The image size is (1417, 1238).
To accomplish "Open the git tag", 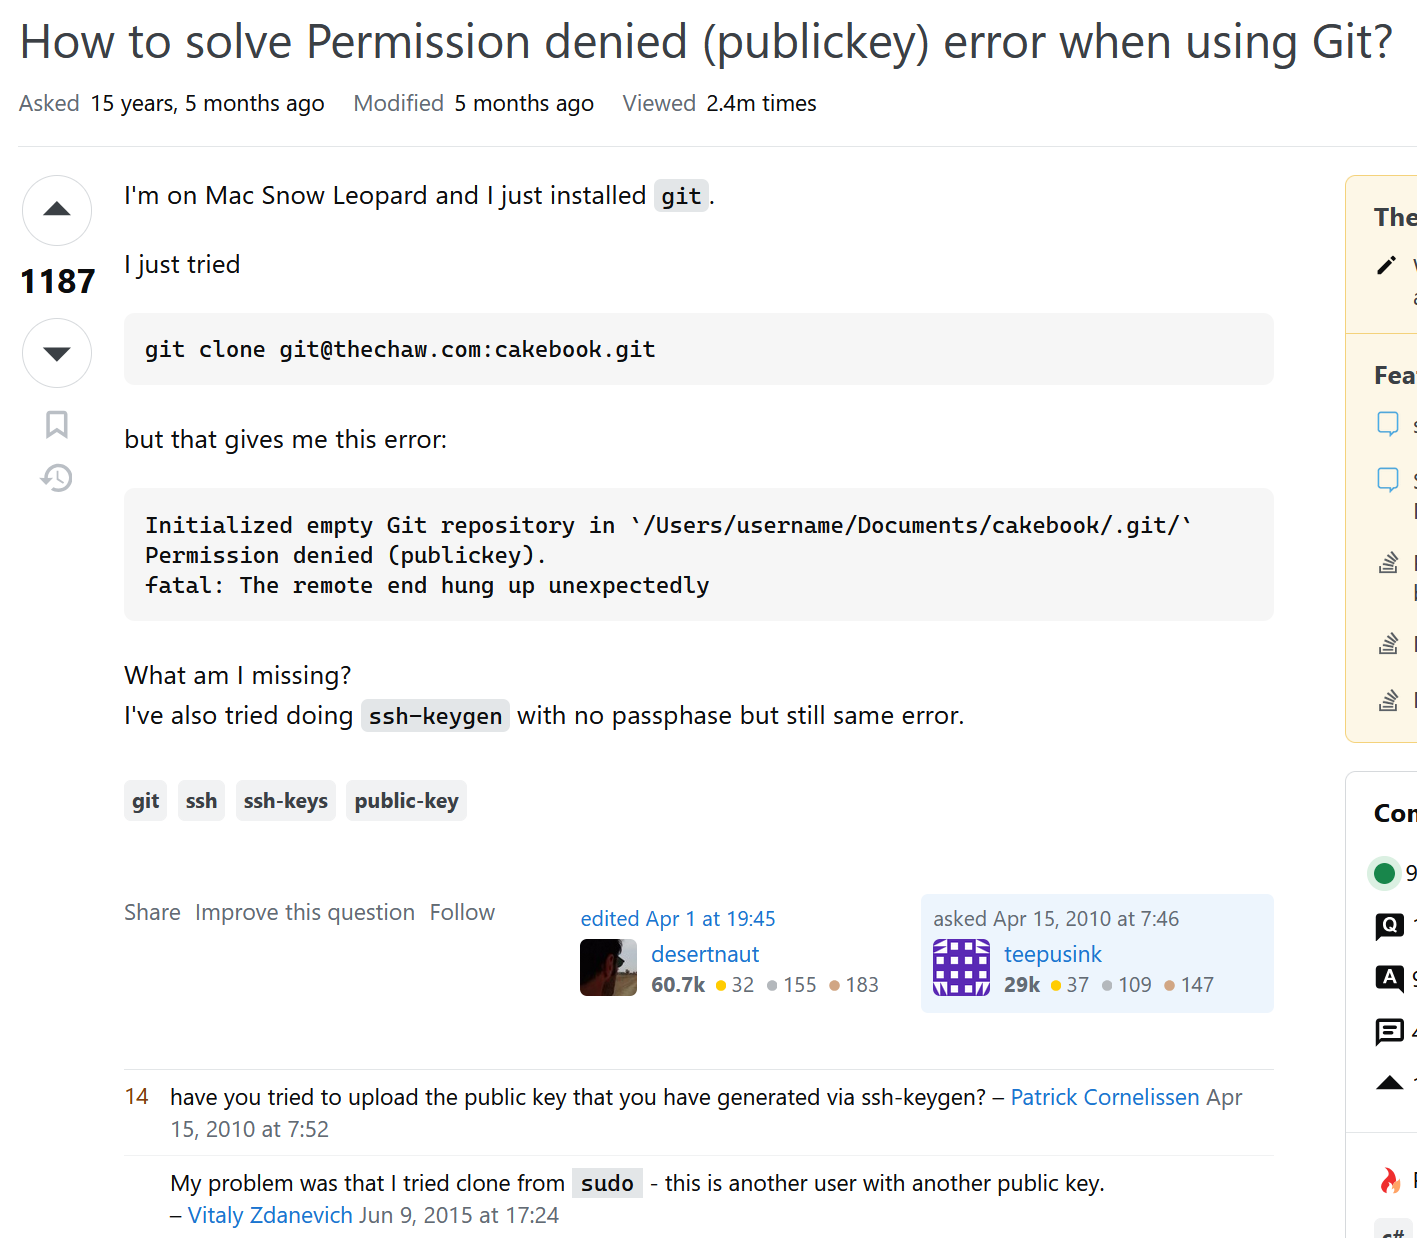I will pos(145,801).
